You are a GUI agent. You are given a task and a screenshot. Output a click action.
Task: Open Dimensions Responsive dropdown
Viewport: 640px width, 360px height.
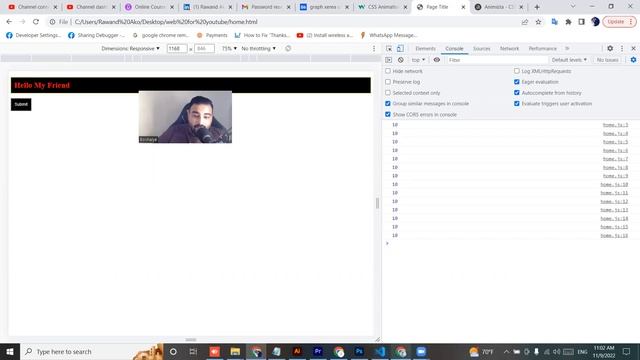130,48
